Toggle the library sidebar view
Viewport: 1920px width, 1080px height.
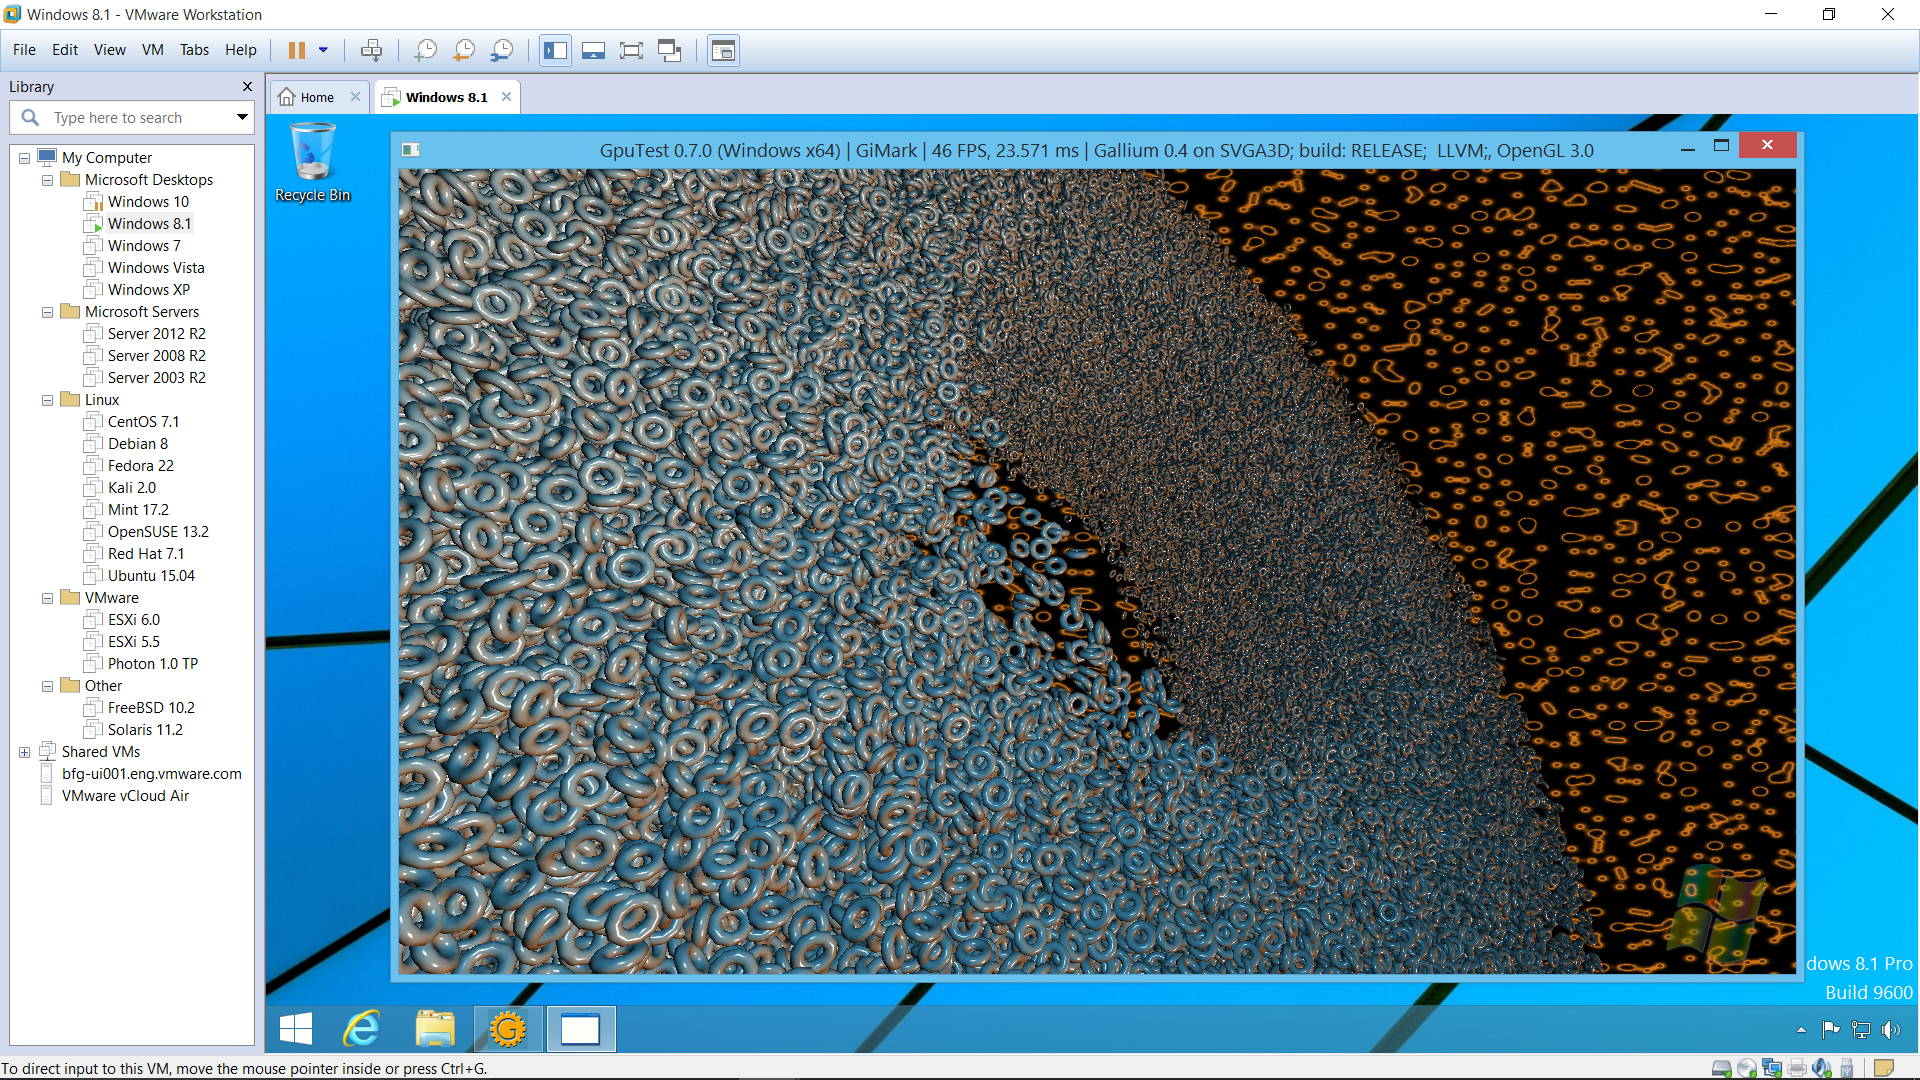(x=556, y=50)
